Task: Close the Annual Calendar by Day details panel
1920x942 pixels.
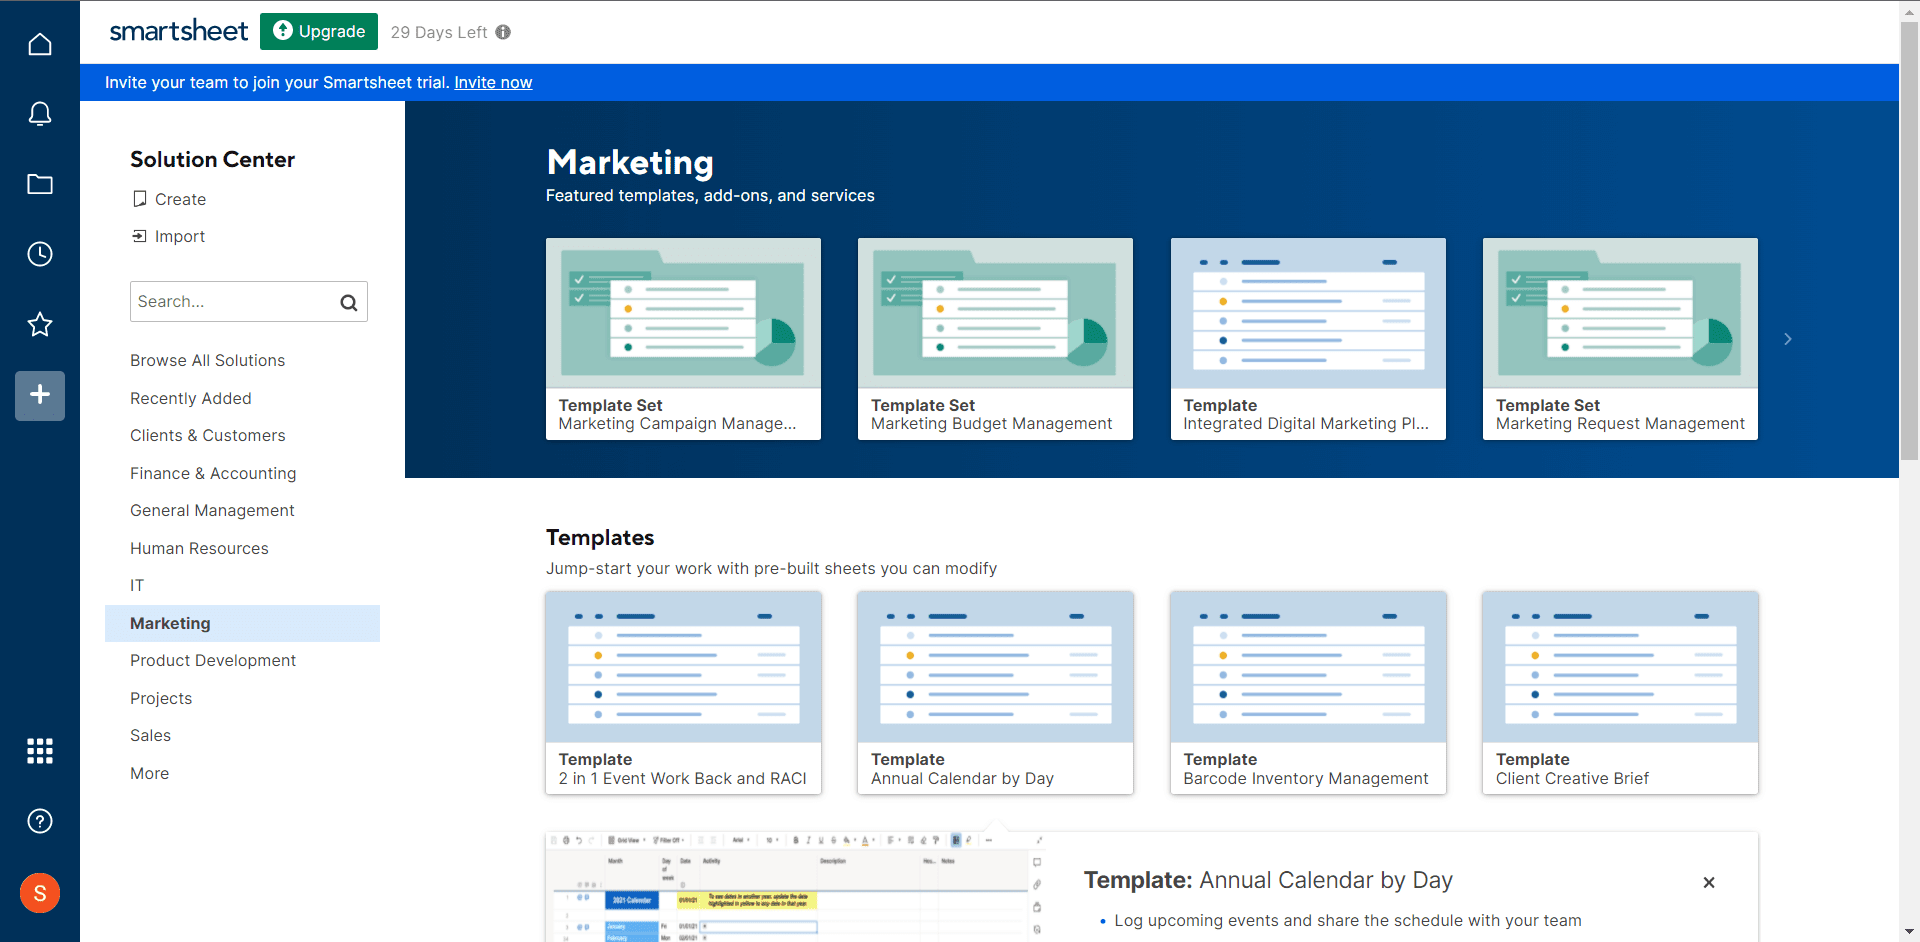Action: point(1708,883)
